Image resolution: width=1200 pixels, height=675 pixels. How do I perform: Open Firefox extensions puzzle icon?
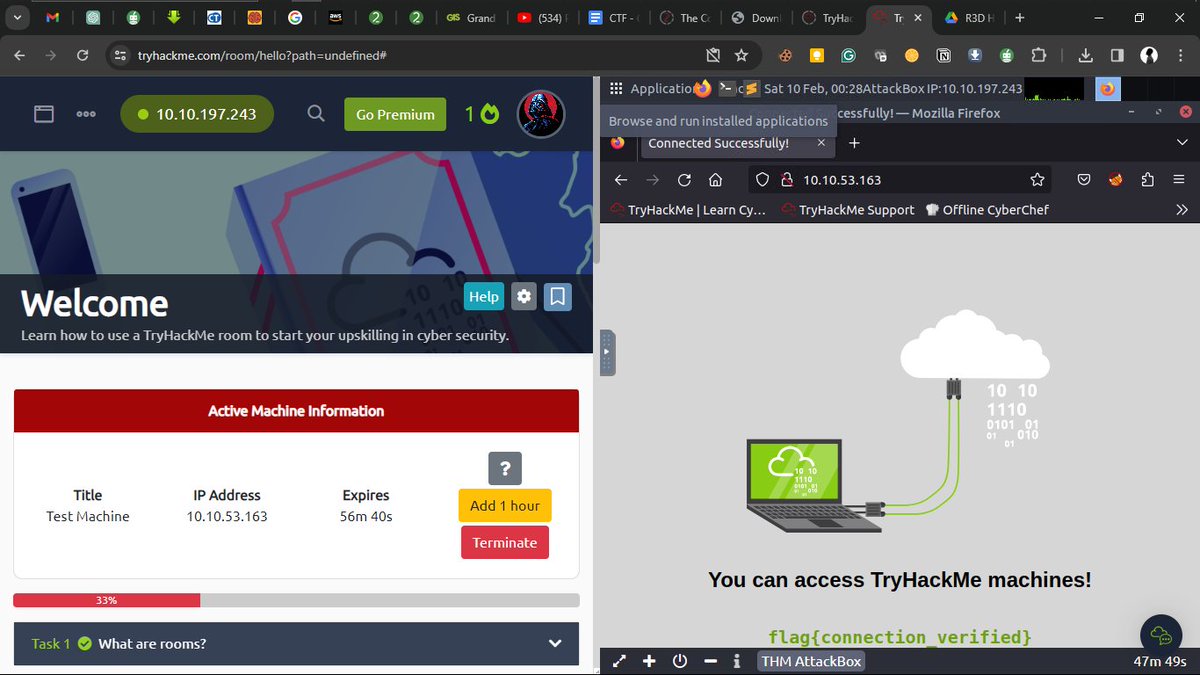(1147, 180)
